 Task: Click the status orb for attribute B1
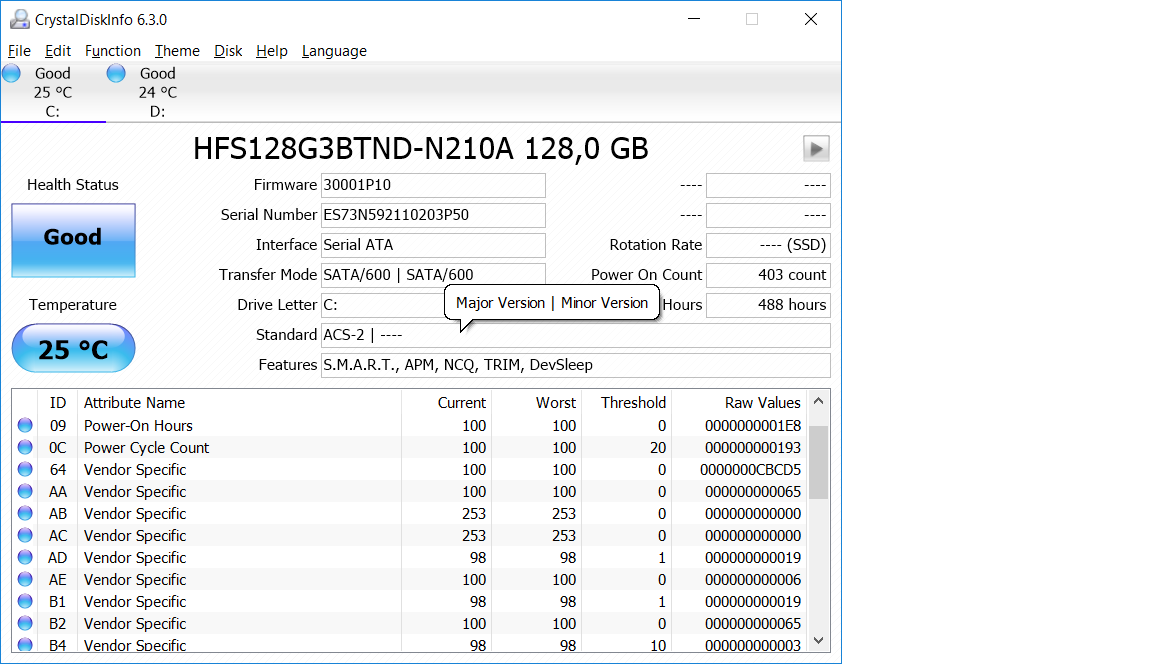pyautogui.click(x=25, y=602)
